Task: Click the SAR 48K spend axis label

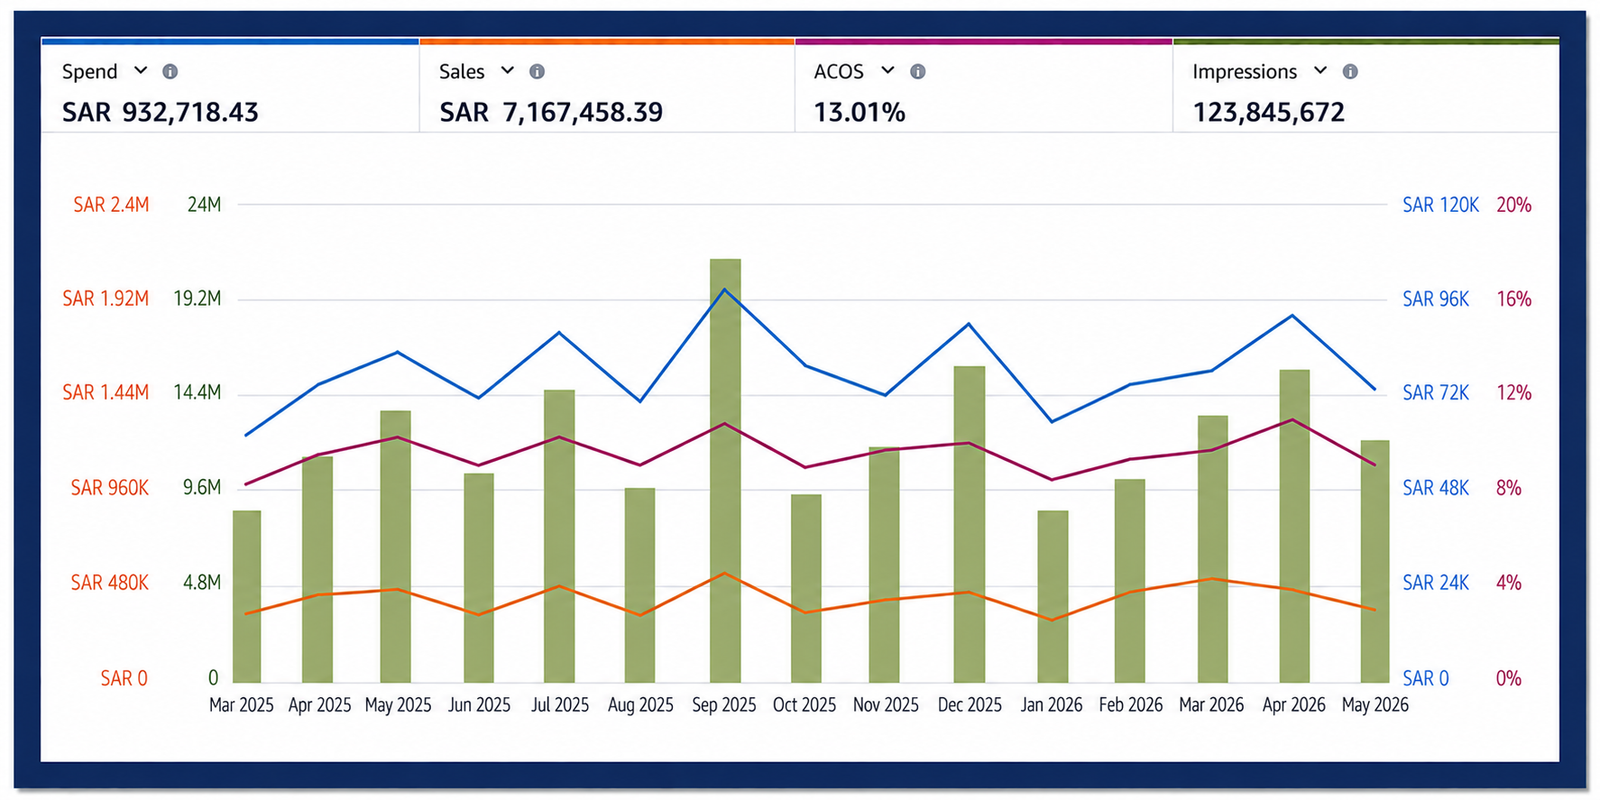Action: pos(1436,488)
